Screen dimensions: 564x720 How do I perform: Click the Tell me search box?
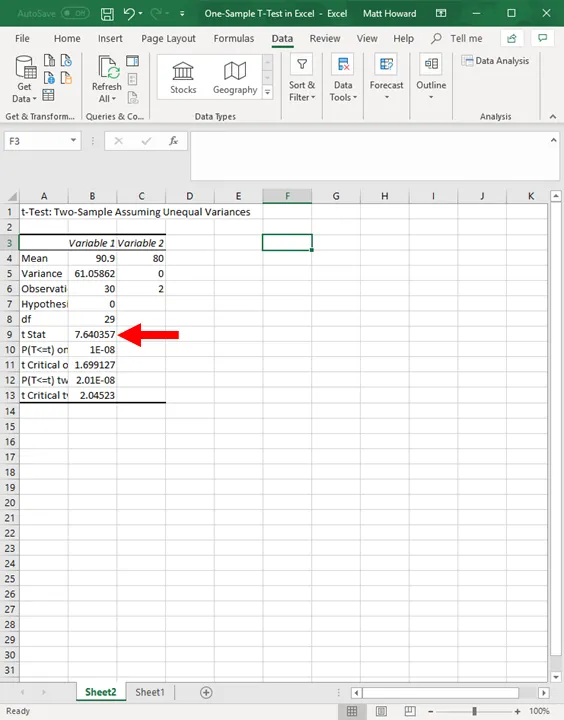coord(457,39)
